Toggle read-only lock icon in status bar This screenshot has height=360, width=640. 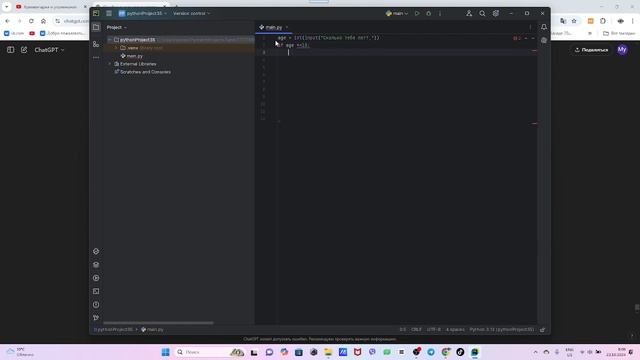pyautogui.click(x=542, y=330)
